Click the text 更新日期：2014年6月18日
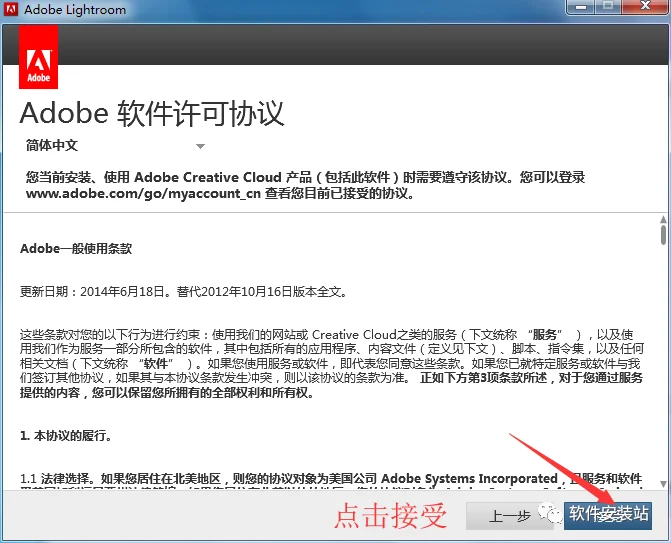Screen dimensions: 671x543 point(92,292)
